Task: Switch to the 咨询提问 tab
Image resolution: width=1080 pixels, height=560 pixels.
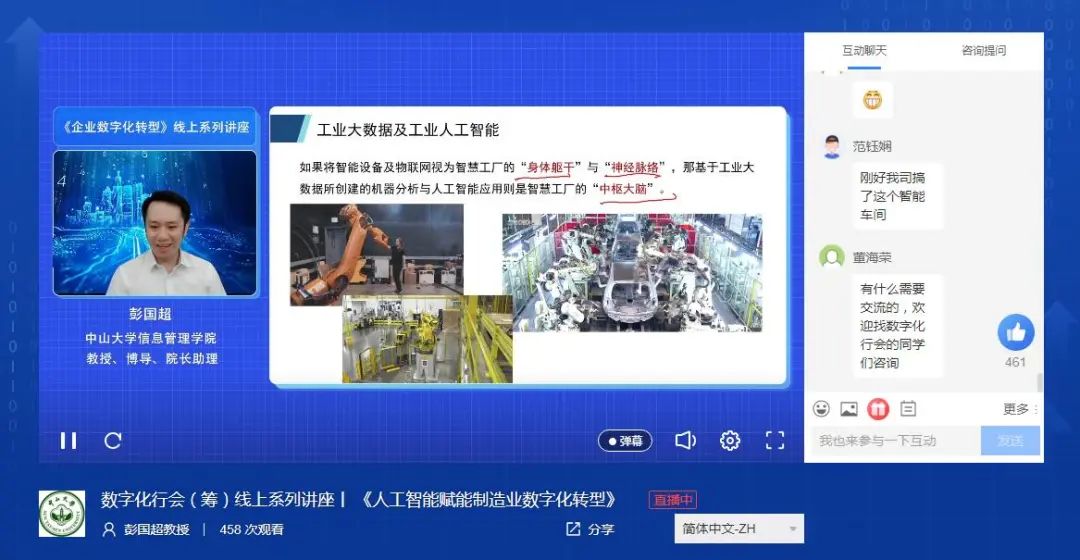Action: (x=983, y=51)
